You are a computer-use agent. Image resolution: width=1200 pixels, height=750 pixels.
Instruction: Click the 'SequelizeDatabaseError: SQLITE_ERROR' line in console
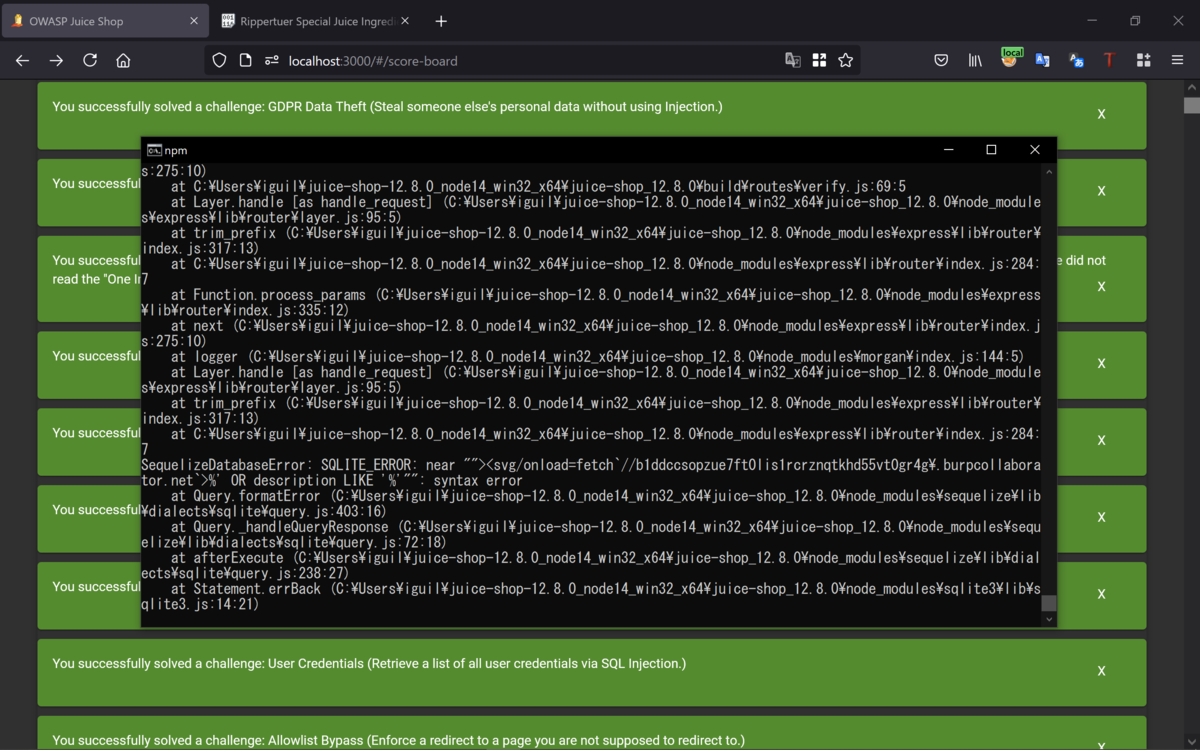coord(590,472)
